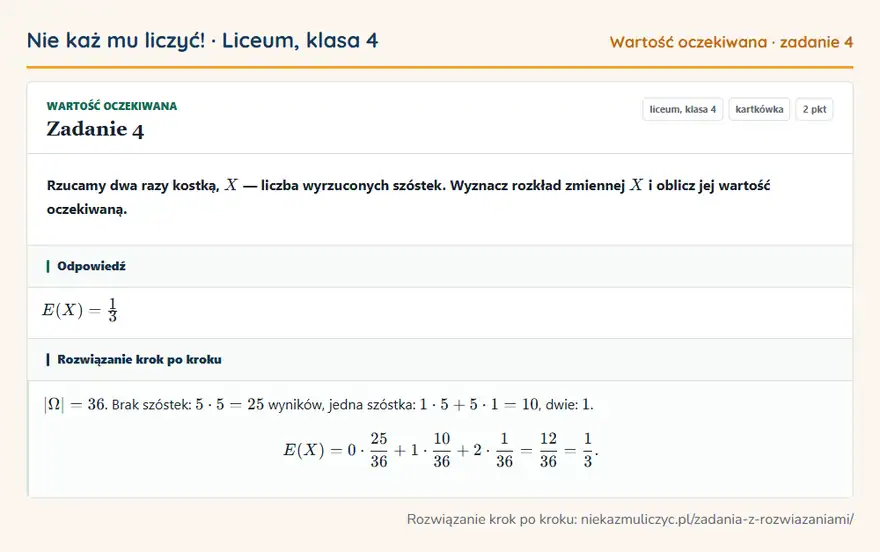Click the 'Nie każ mu liczyć! · Liceum, klasa 4' header title
880x552 pixels.
pos(203,41)
